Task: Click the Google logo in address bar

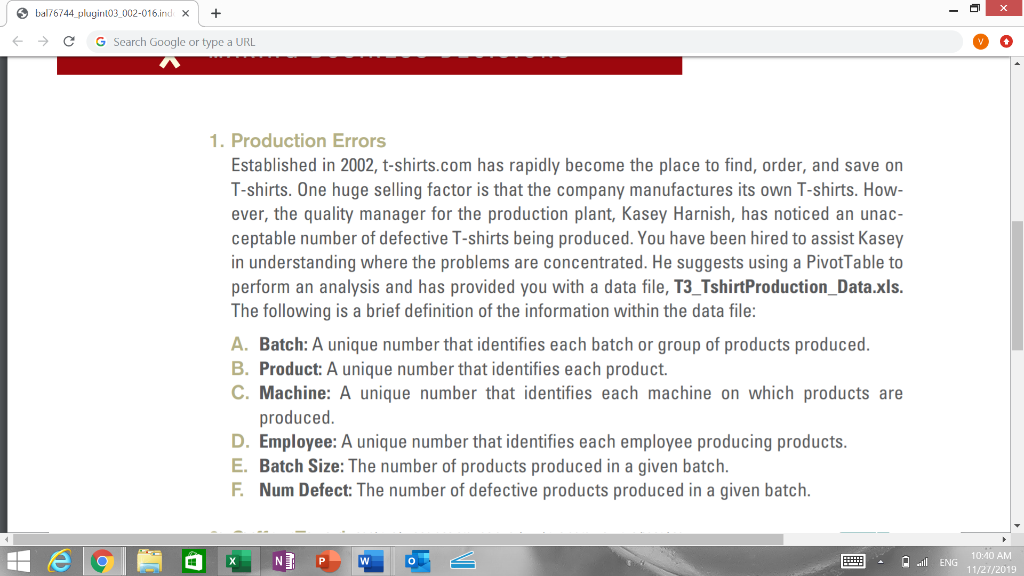Action: point(101,42)
